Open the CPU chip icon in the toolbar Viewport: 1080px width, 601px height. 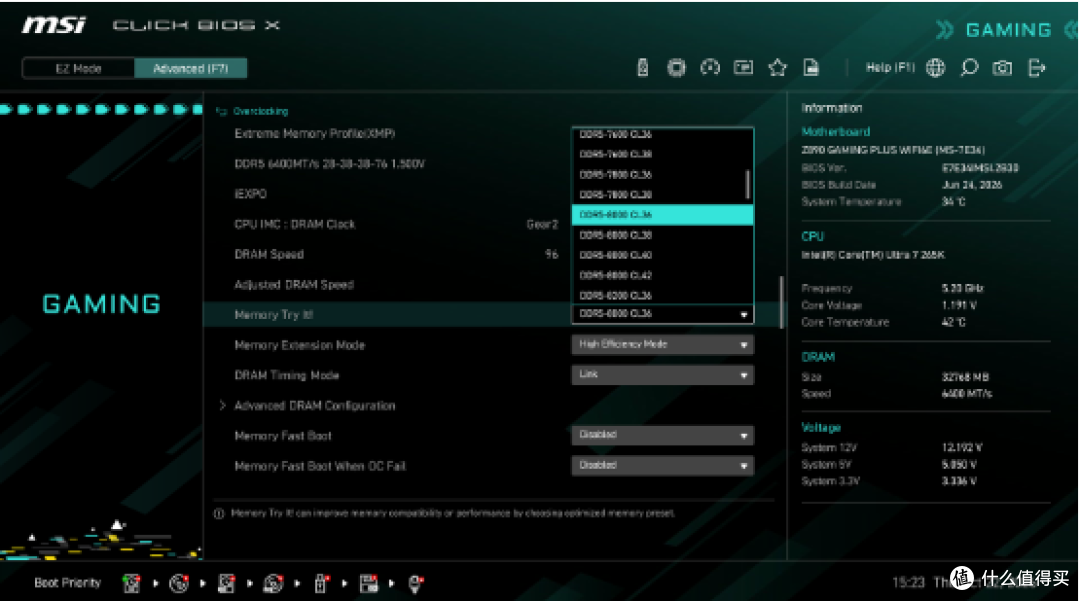[x=676, y=67]
